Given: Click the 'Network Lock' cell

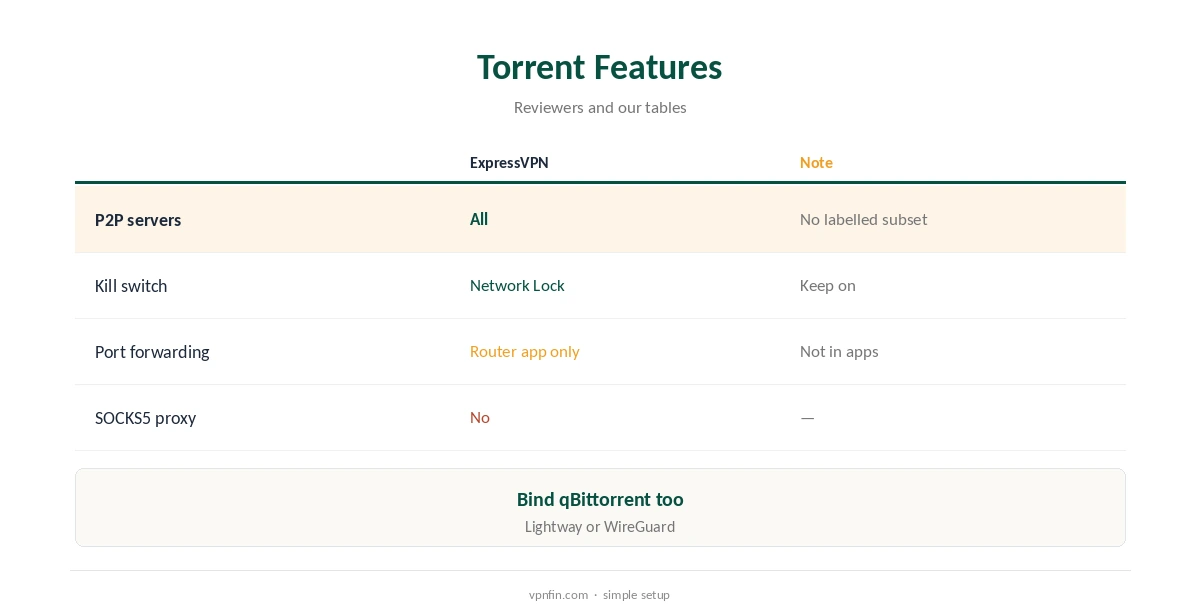Looking at the screenshot, I should (x=517, y=285).
